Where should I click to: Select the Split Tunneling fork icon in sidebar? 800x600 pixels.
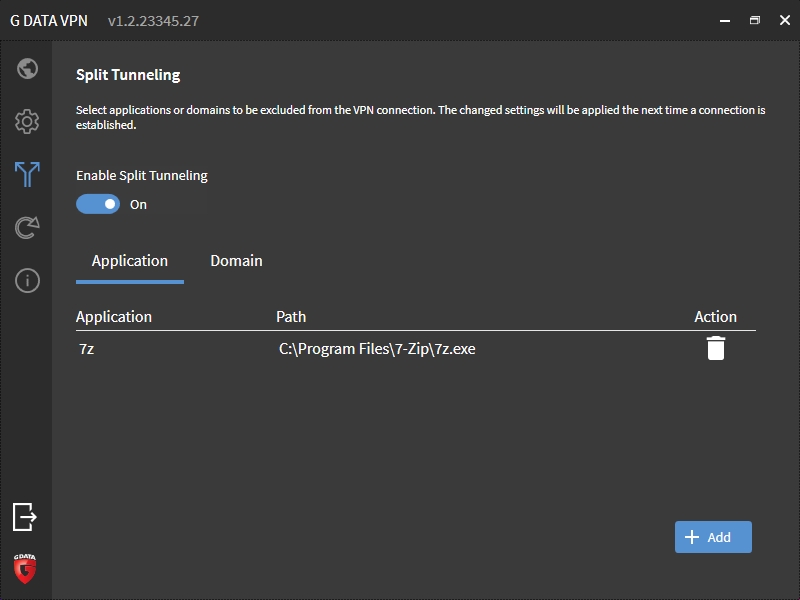point(27,174)
